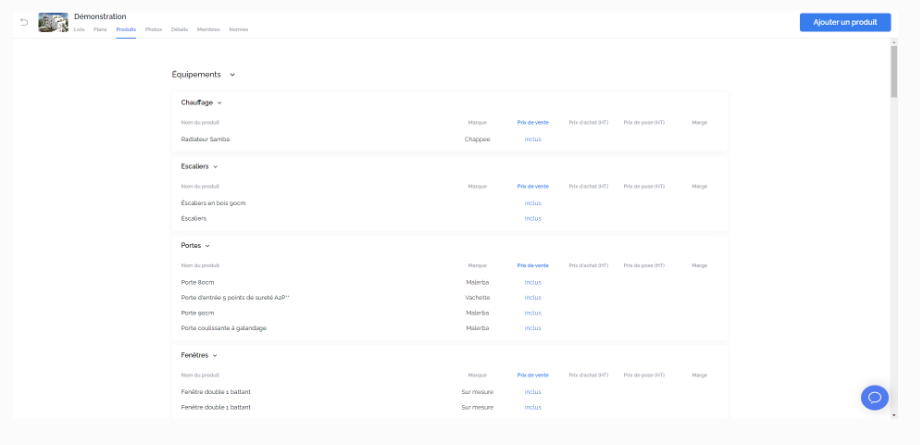Open the Photos tab
The height and width of the screenshot is (445, 920).
point(154,29)
